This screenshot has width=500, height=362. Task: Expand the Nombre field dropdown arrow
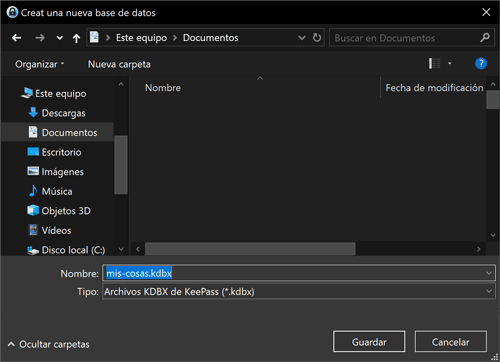coord(489,273)
